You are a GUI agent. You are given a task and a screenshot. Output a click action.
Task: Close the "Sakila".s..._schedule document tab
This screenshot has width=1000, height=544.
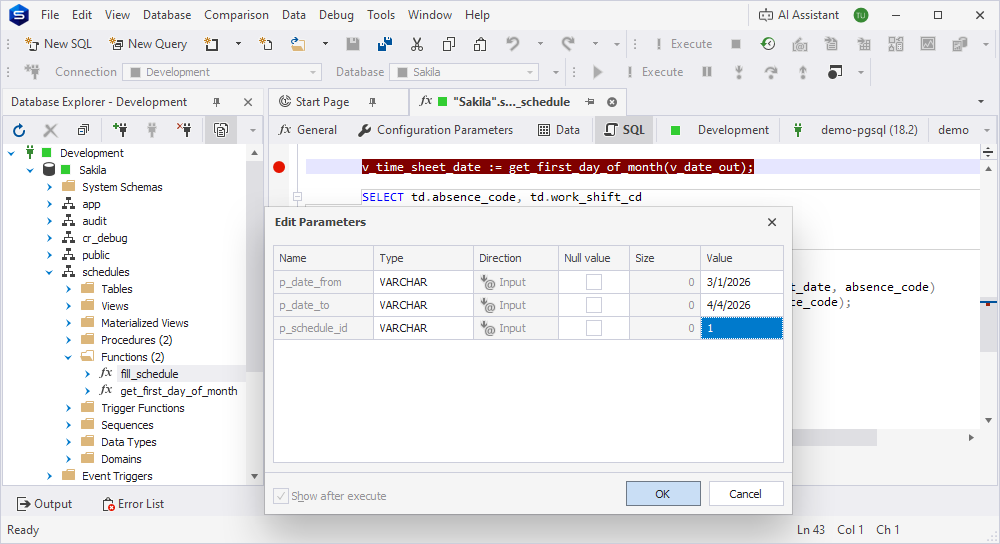tap(612, 102)
